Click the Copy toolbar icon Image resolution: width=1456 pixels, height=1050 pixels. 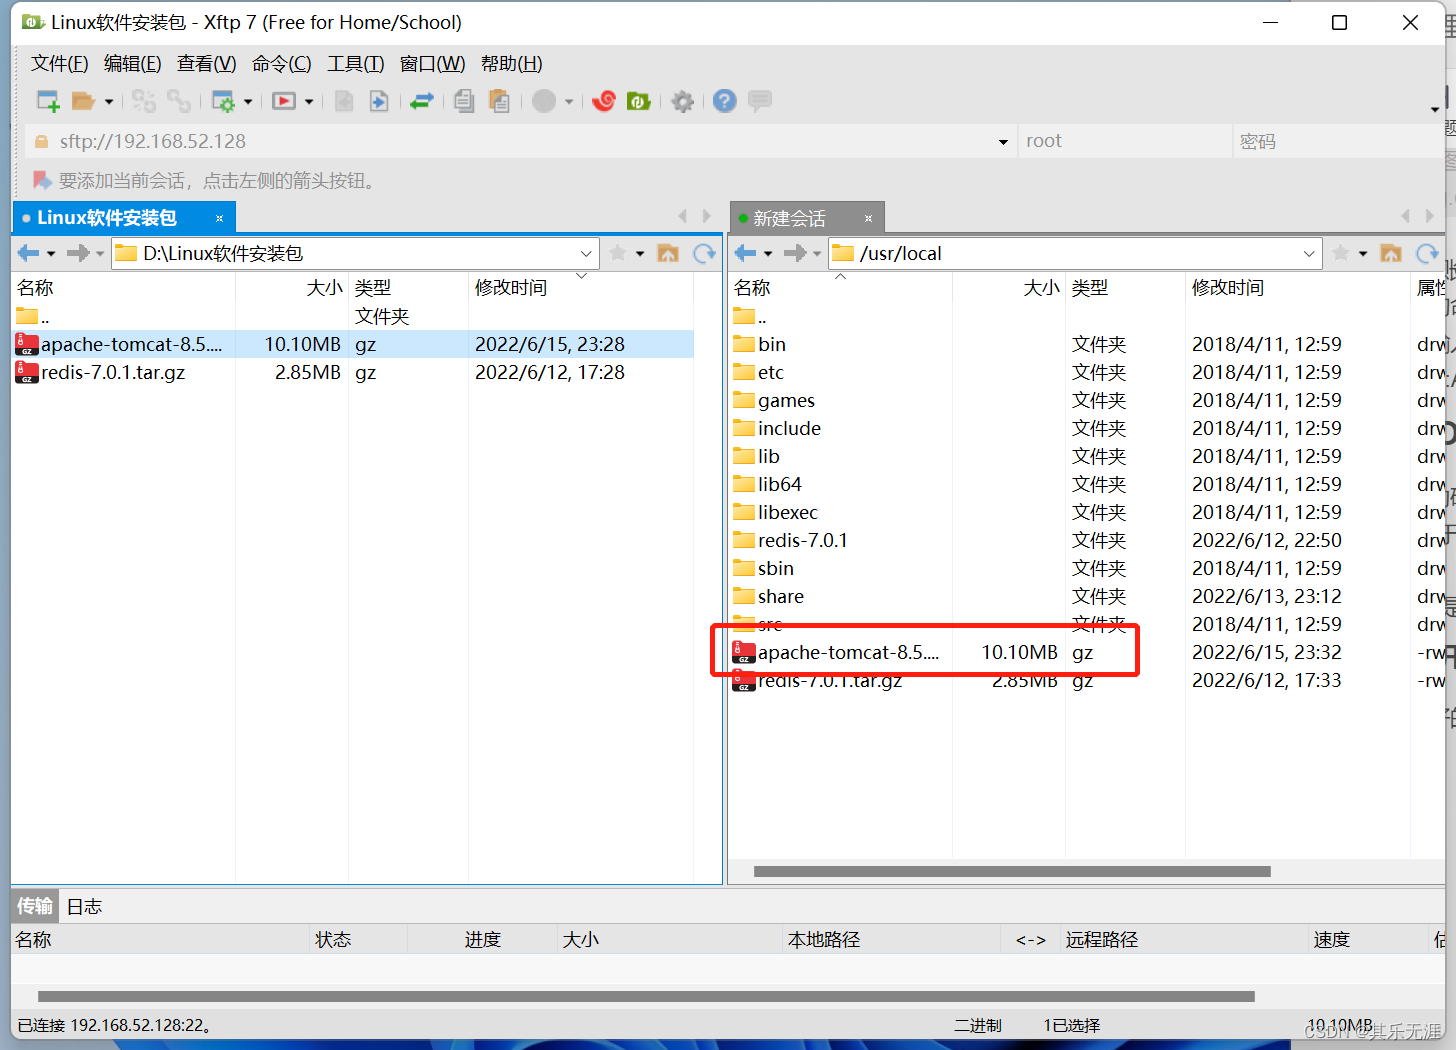[464, 101]
